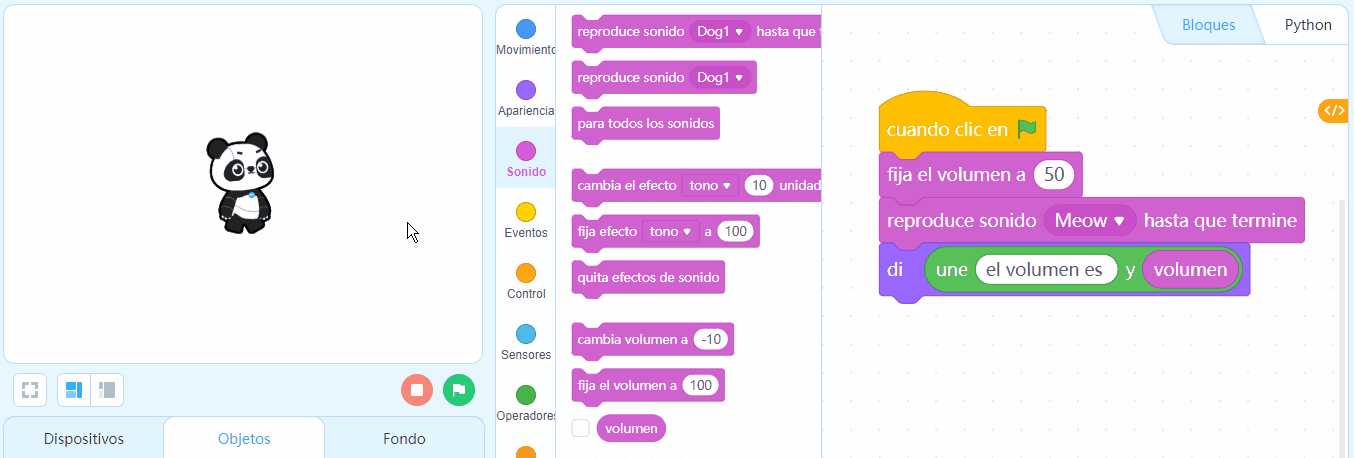Image resolution: width=1354 pixels, height=458 pixels.
Task: Select the Eventos block category
Action: (525, 221)
